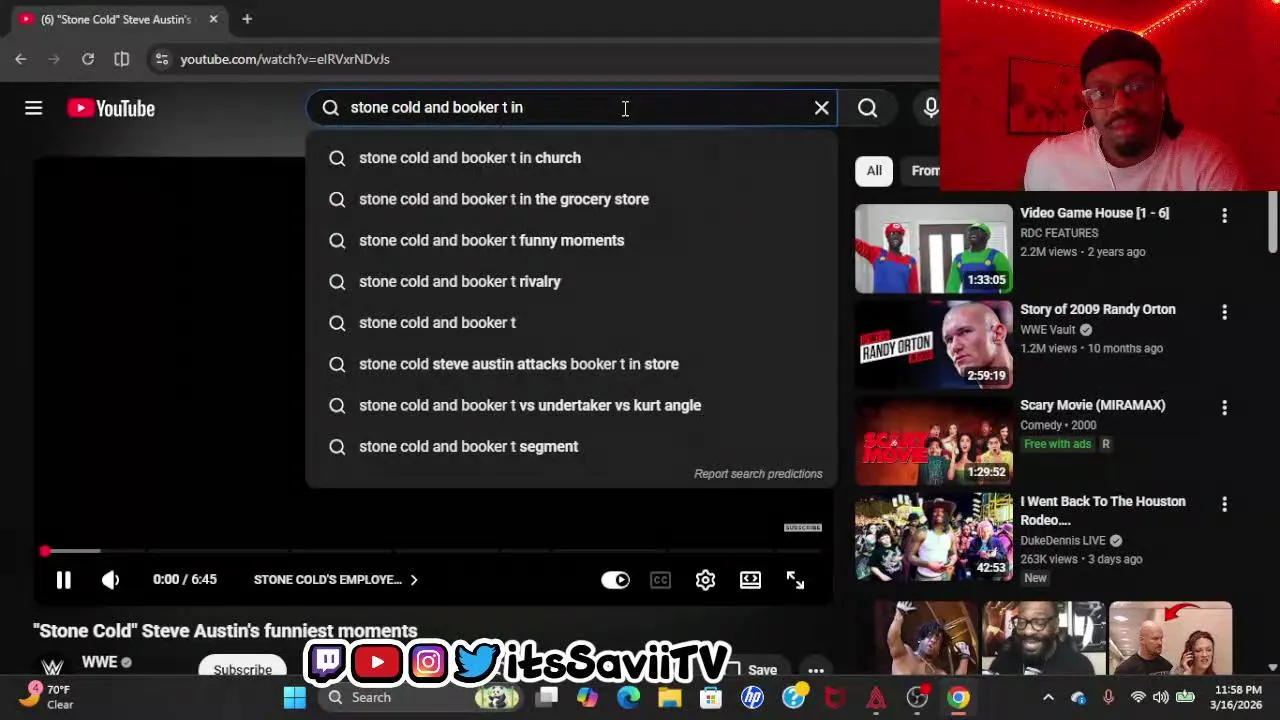Image resolution: width=1280 pixels, height=720 pixels.
Task: Click the taskbar Search box
Action: (x=420, y=697)
